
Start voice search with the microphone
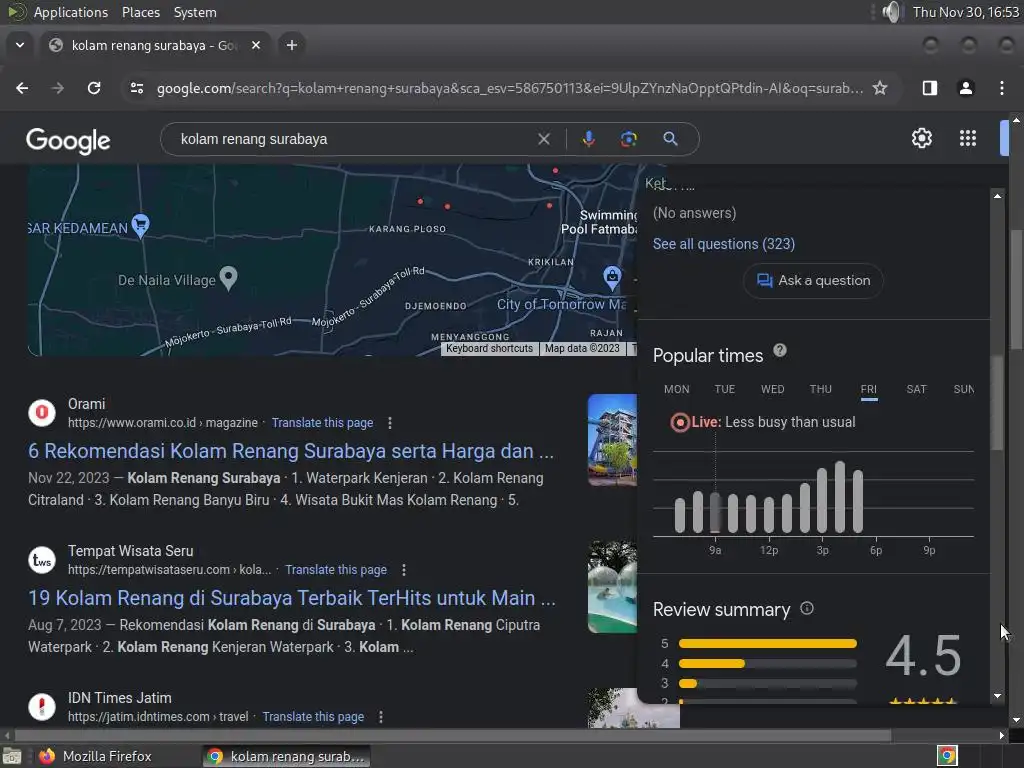pos(588,139)
